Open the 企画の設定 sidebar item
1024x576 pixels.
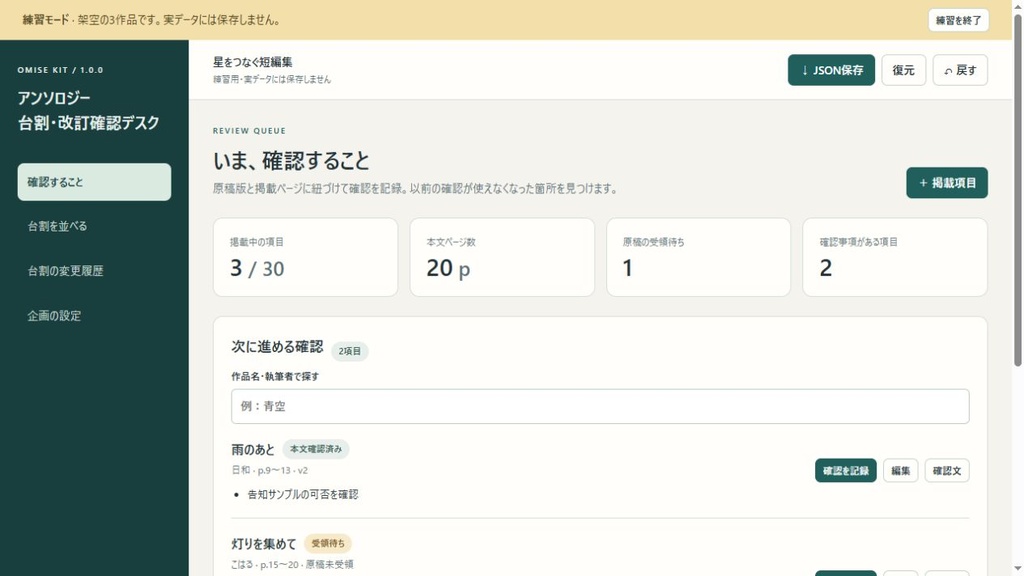point(94,315)
